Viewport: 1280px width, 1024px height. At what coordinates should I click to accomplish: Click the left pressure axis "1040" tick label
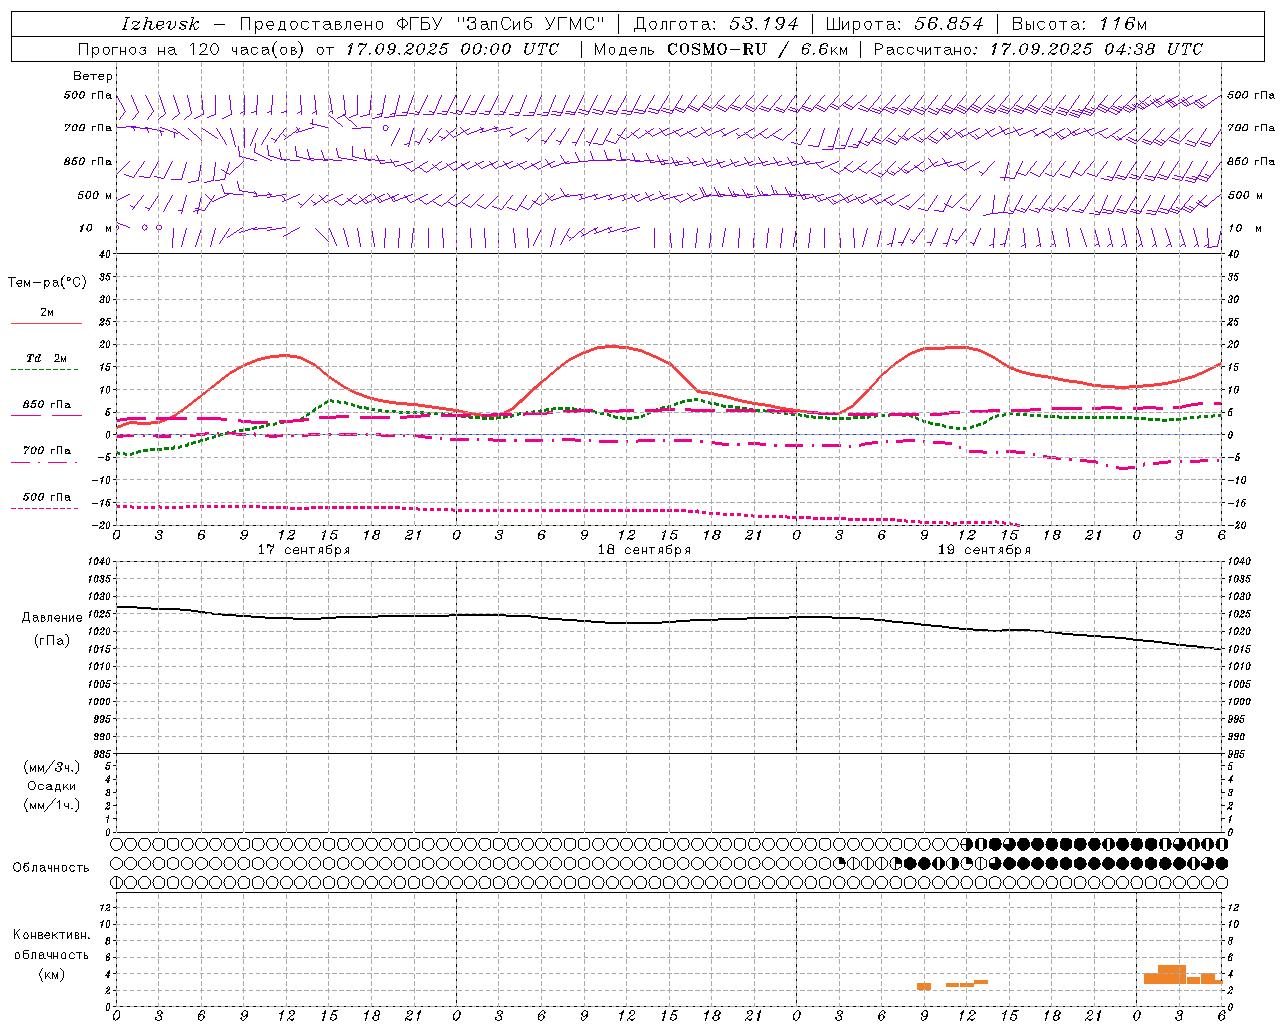(96, 562)
